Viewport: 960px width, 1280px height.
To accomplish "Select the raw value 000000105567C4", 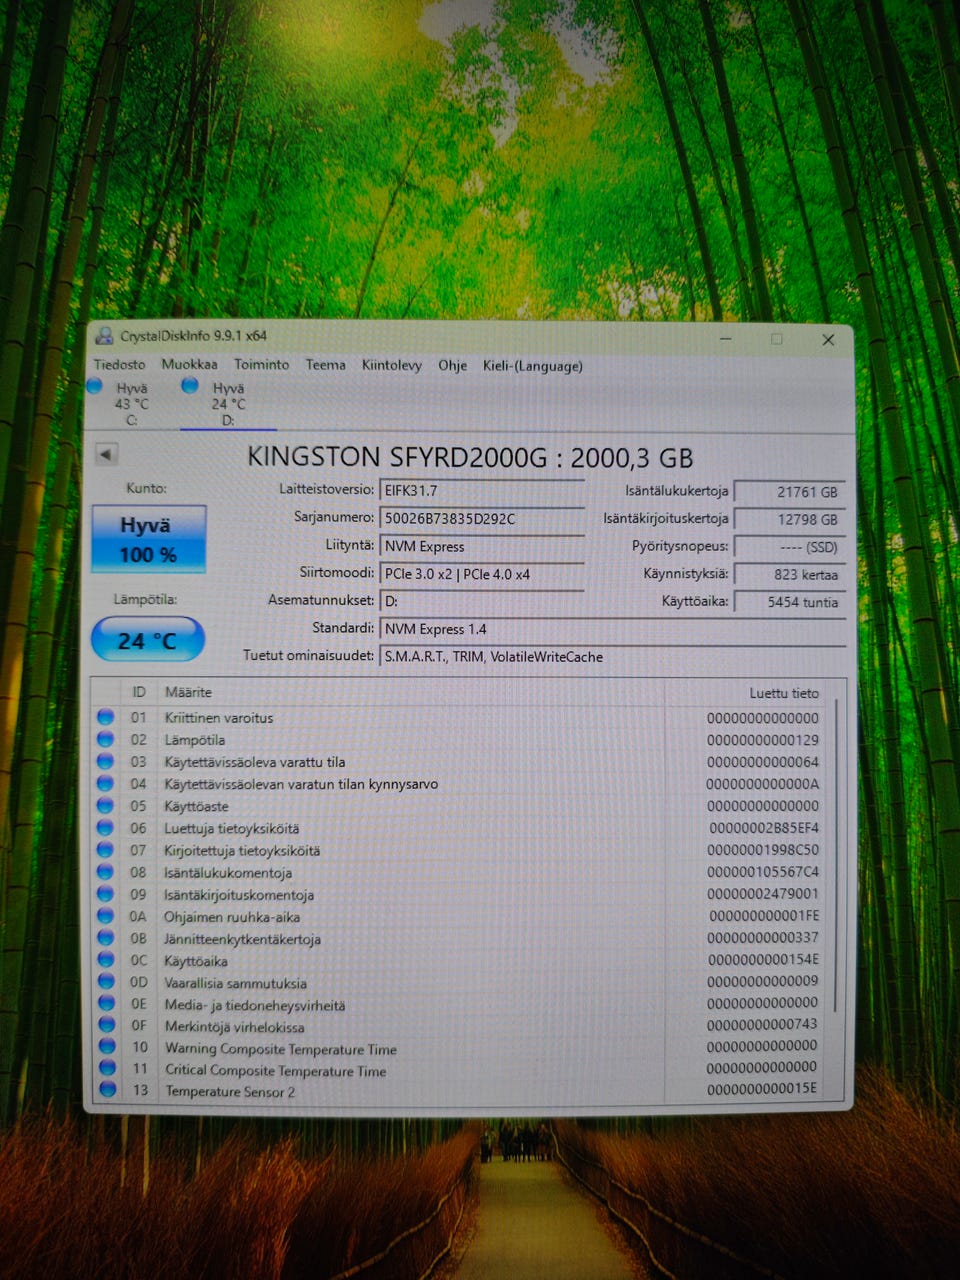I will (x=763, y=872).
